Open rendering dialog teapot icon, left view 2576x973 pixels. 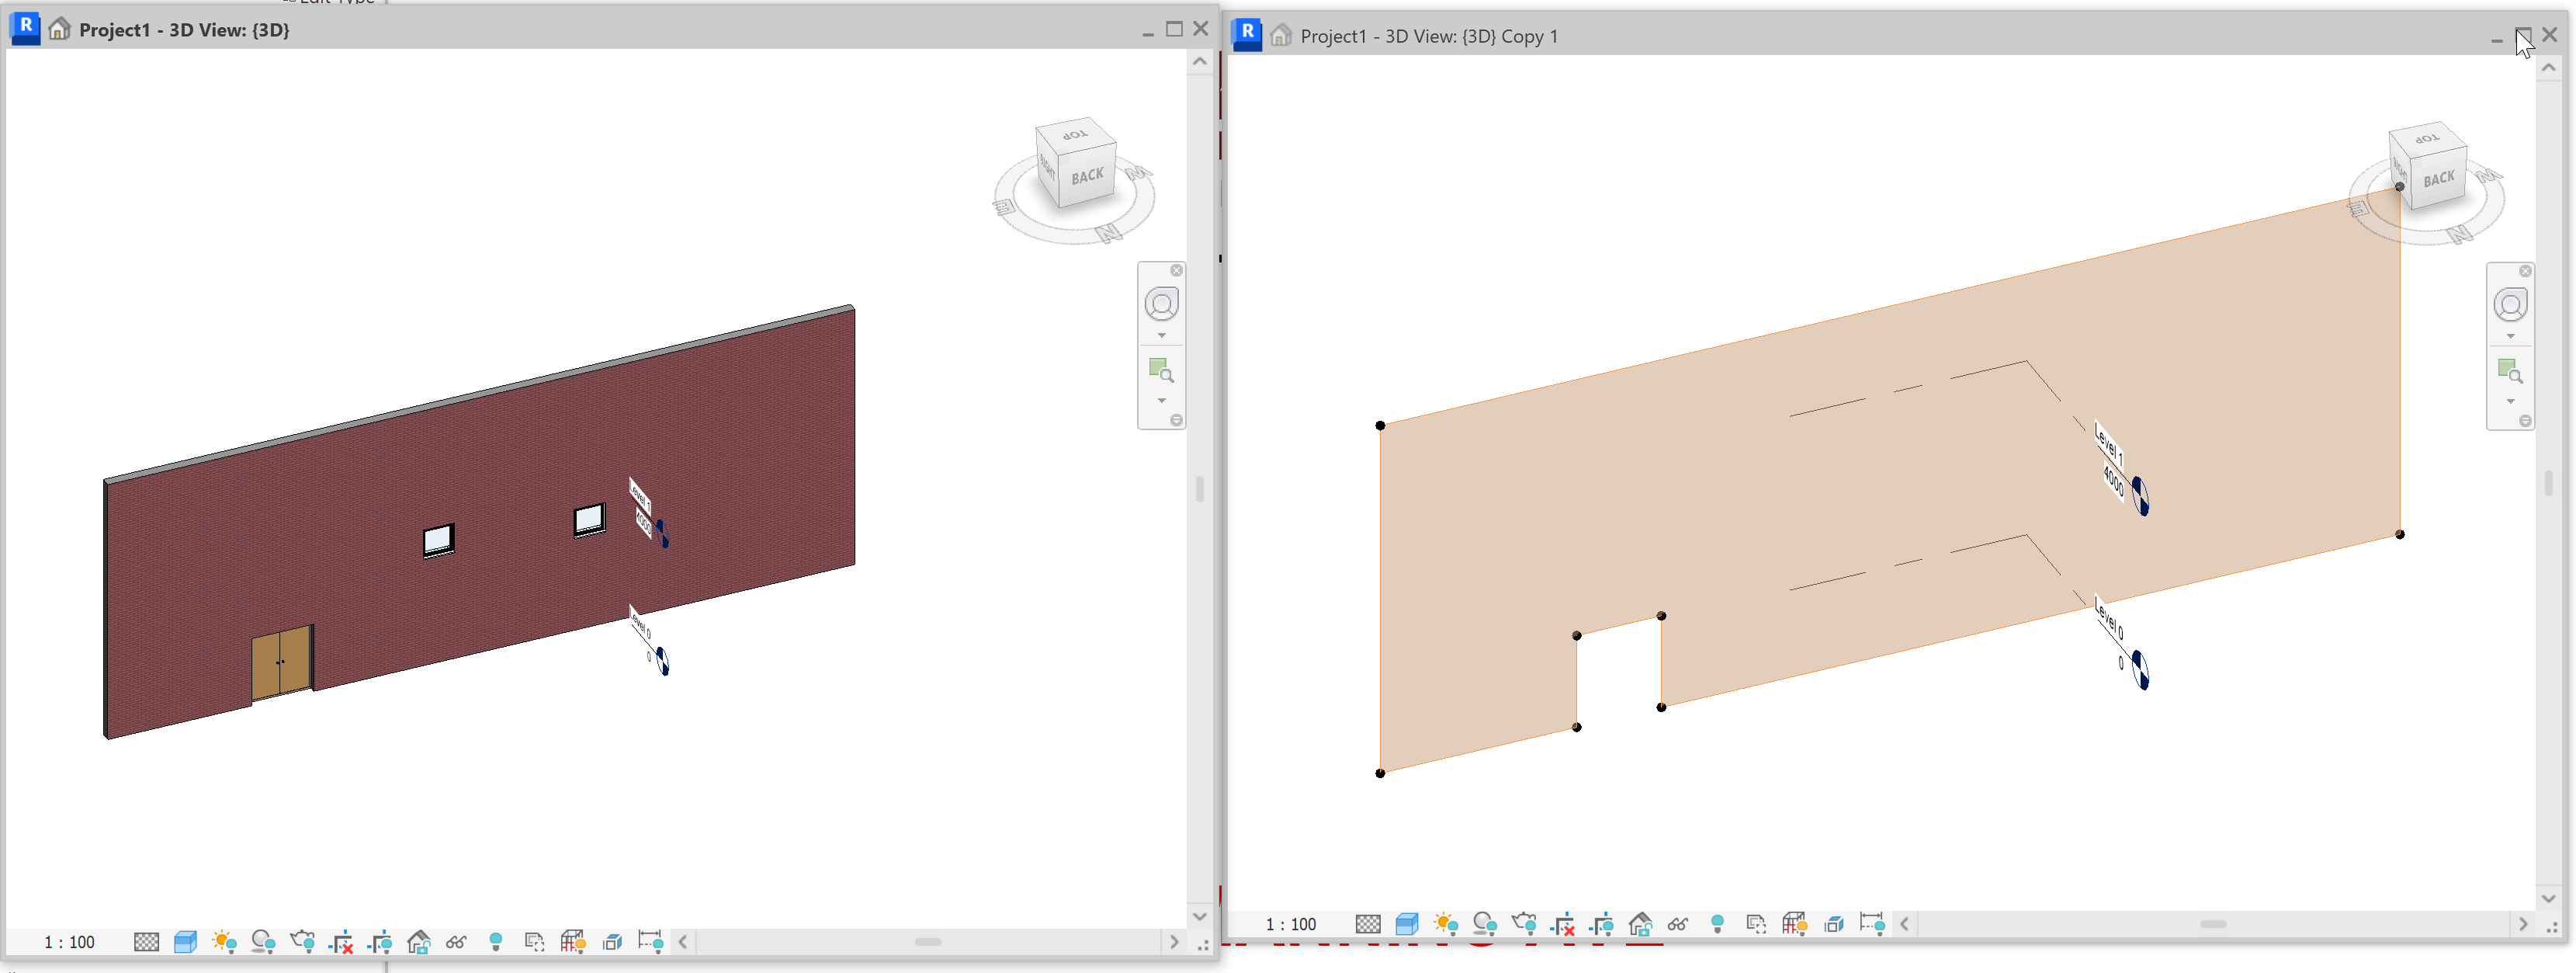pos(302,941)
